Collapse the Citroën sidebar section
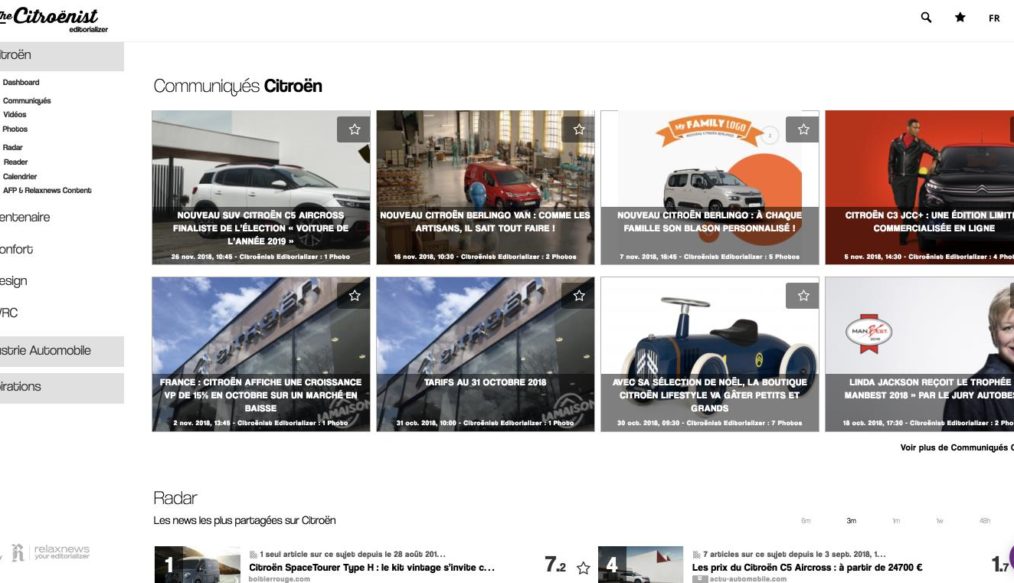The width and height of the screenshot is (1014, 583). point(61,56)
